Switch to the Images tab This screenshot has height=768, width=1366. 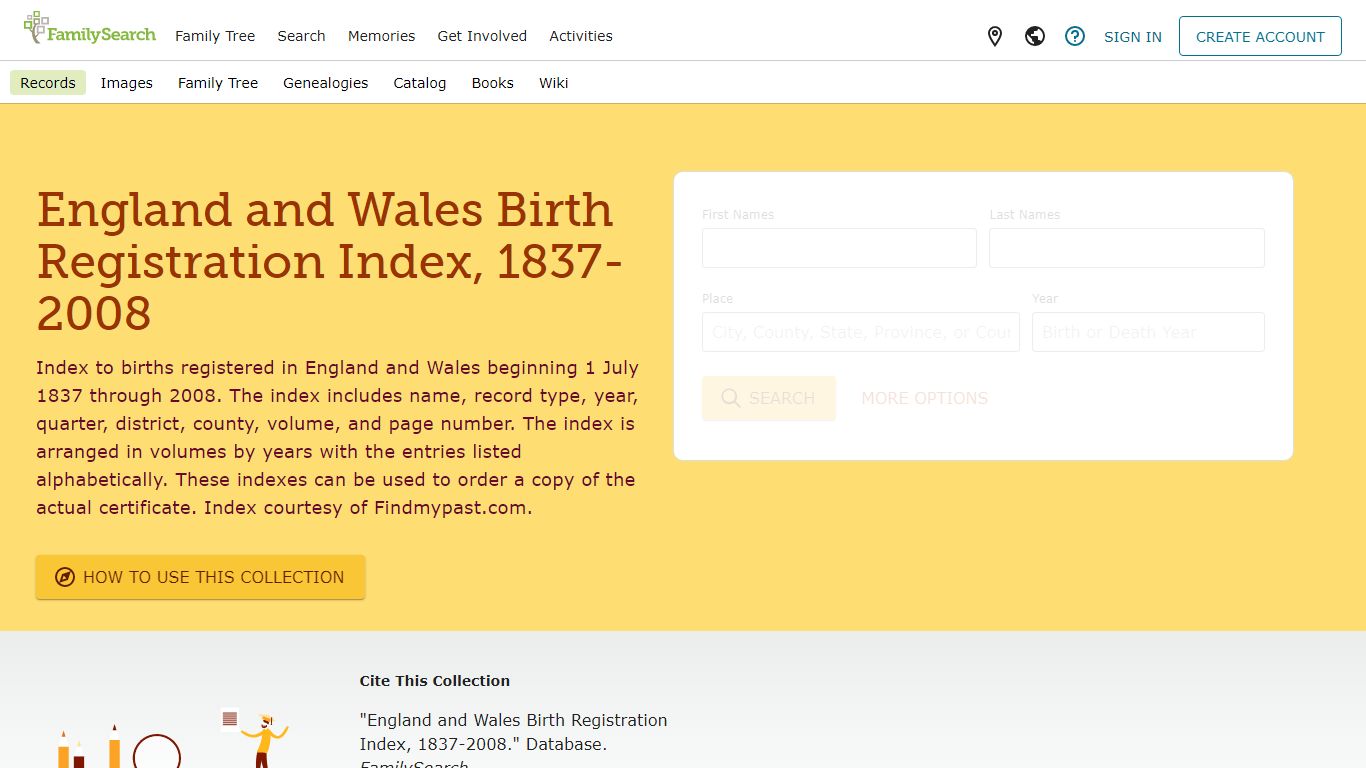[x=127, y=83]
